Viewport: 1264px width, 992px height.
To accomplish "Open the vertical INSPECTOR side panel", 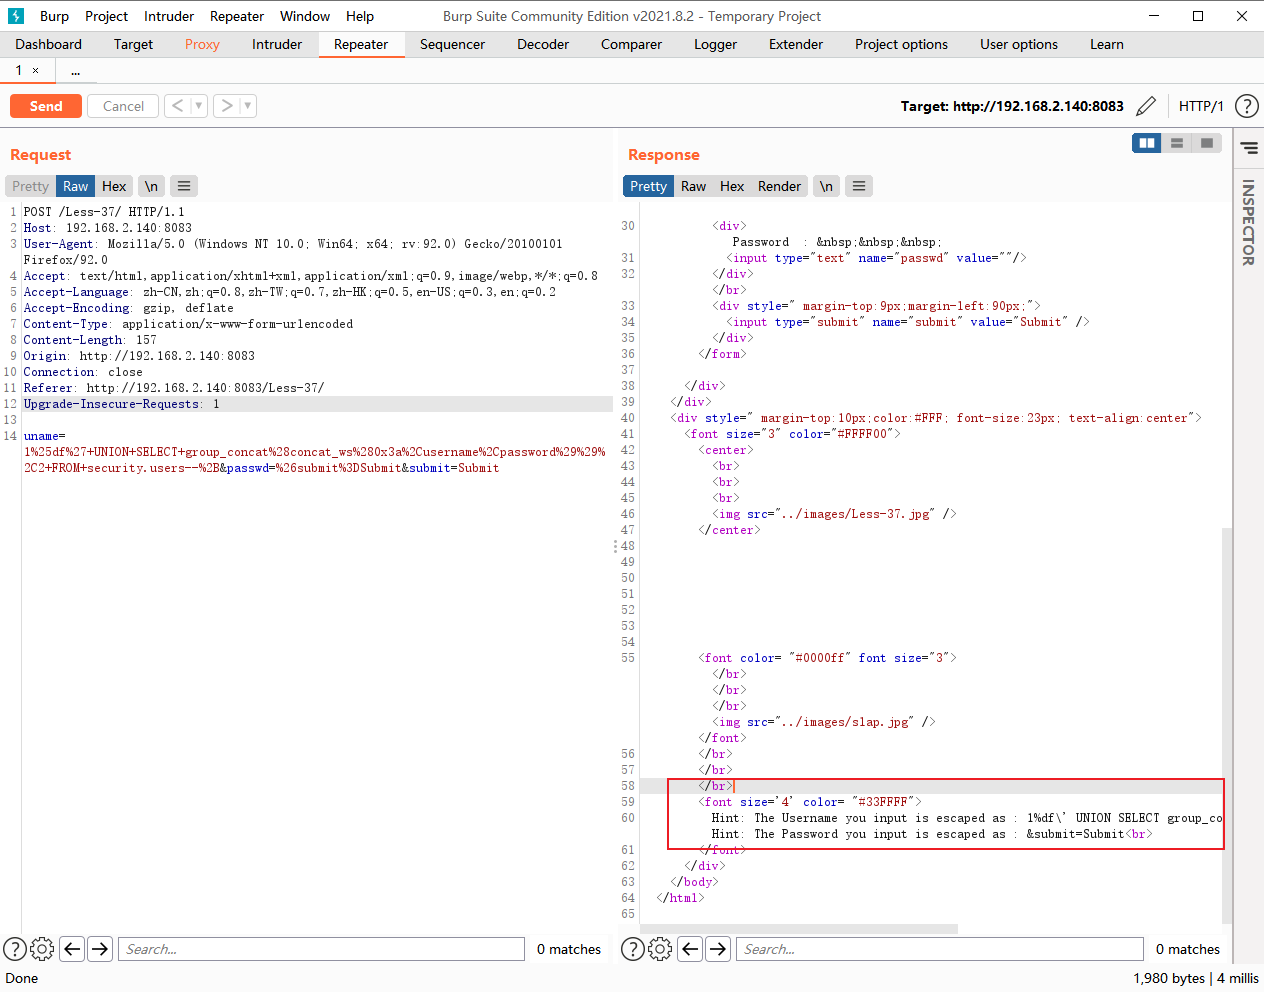I will point(1248,222).
